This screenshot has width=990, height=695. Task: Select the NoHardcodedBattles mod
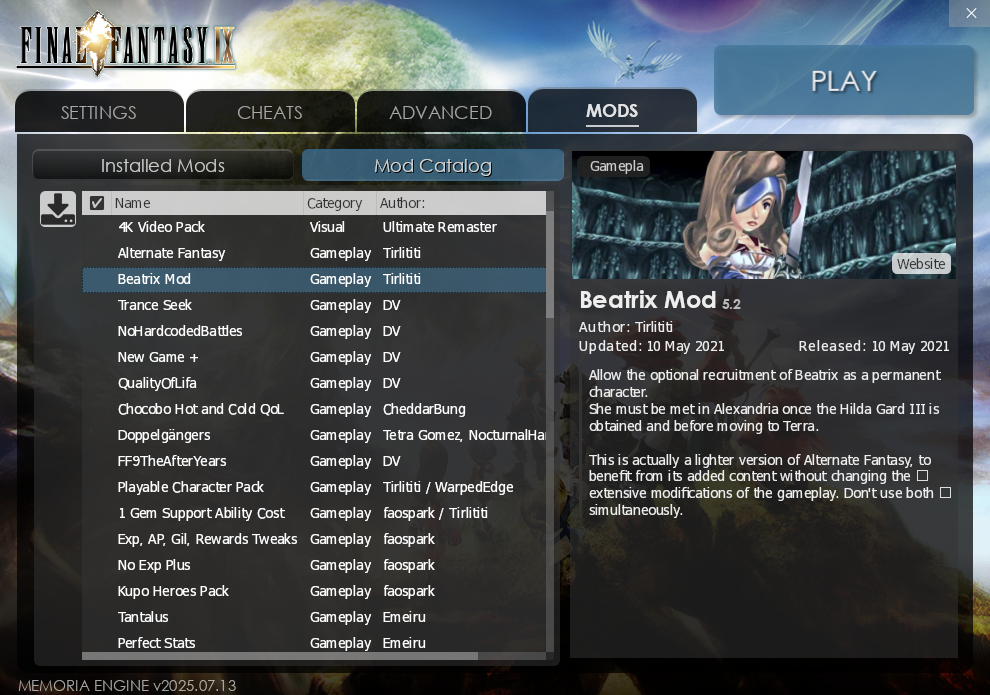tap(314, 331)
